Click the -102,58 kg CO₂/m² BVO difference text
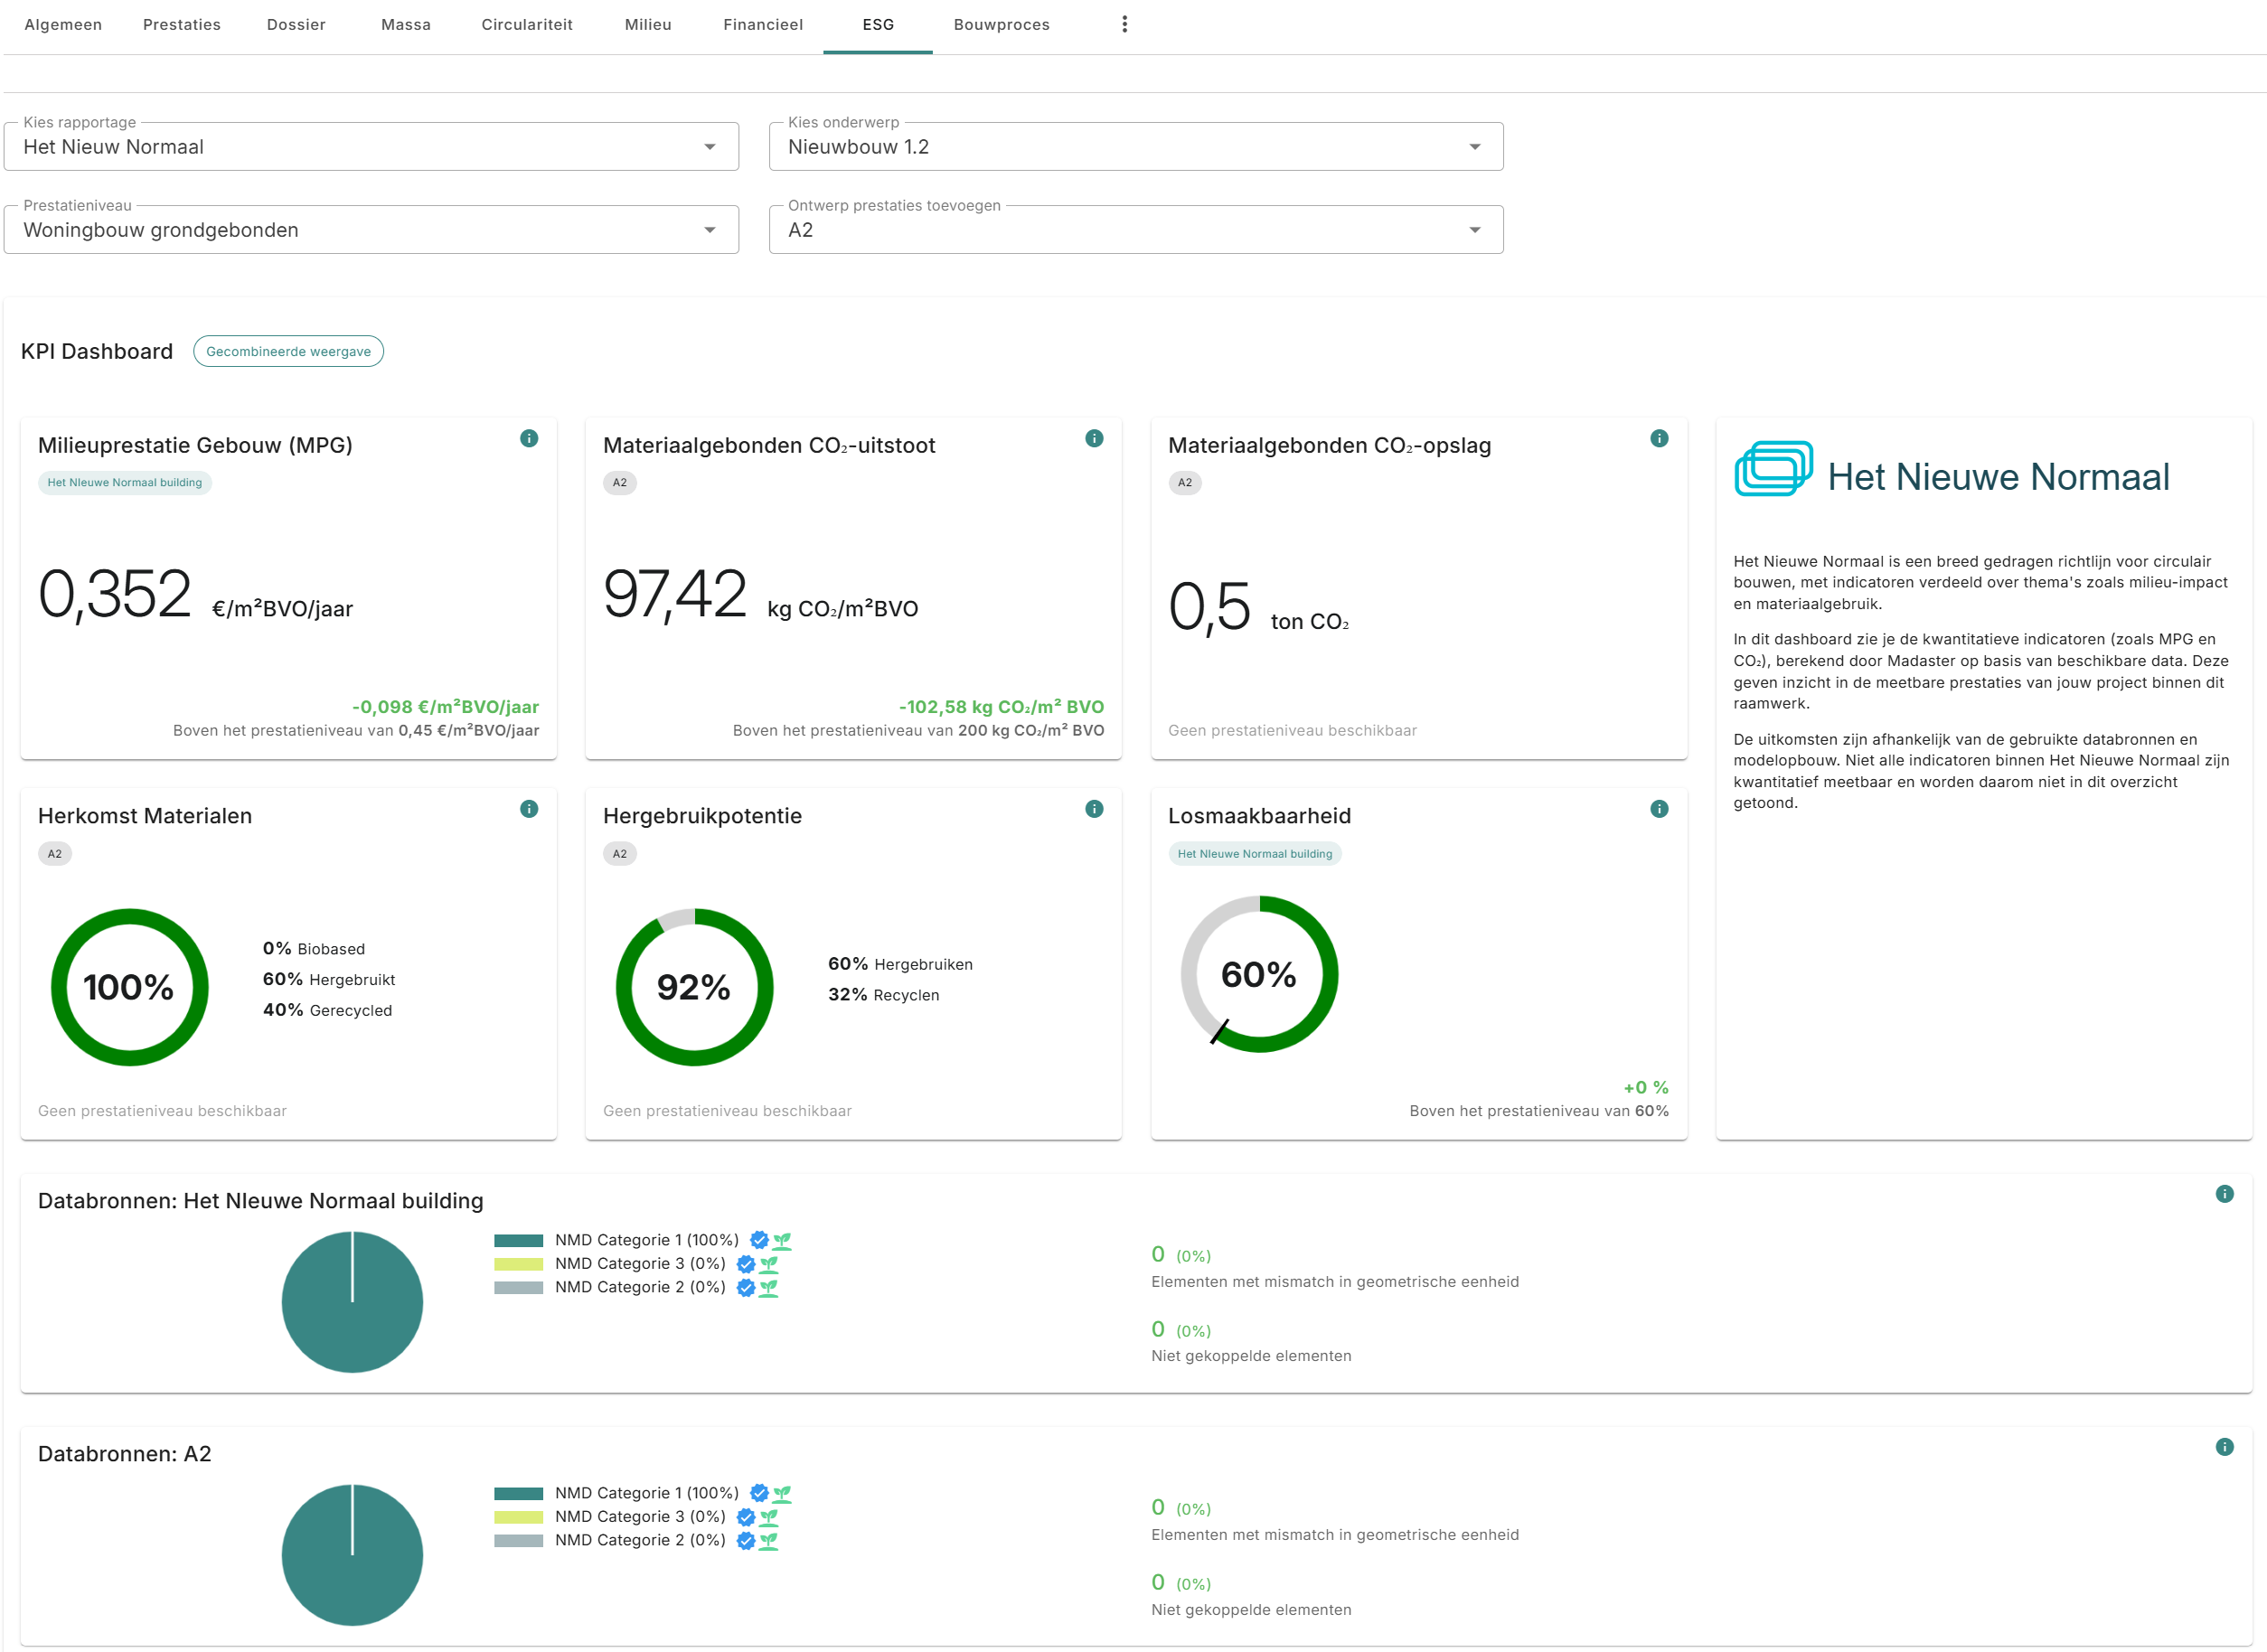The image size is (2267, 1652). [x=1002, y=707]
